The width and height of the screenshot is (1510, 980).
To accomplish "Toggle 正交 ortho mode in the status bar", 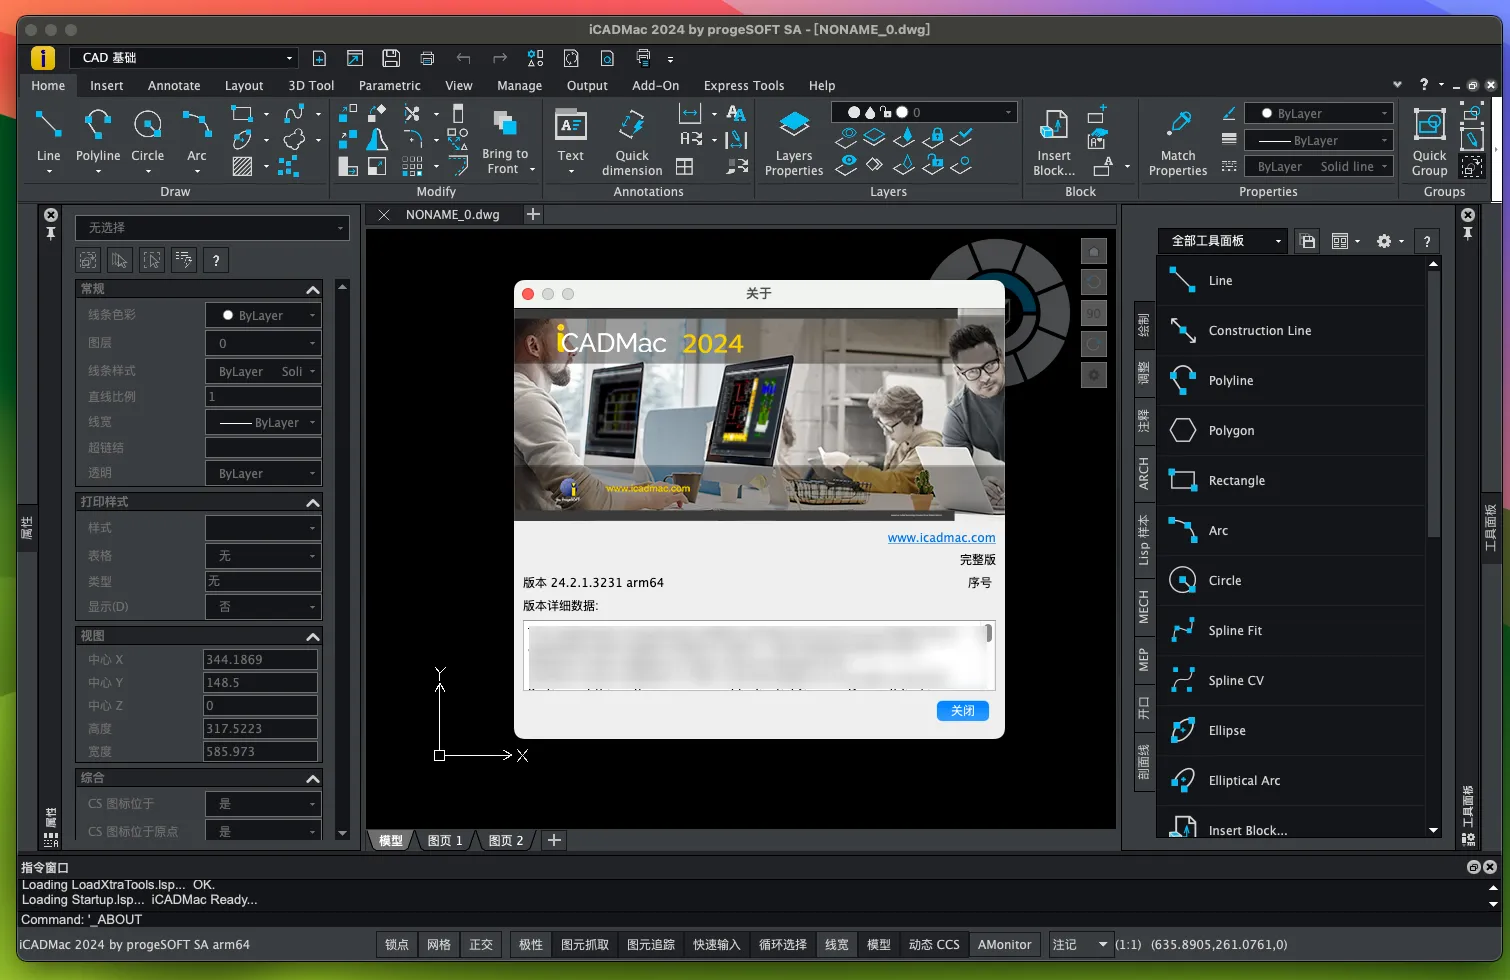I will coord(481,945).
